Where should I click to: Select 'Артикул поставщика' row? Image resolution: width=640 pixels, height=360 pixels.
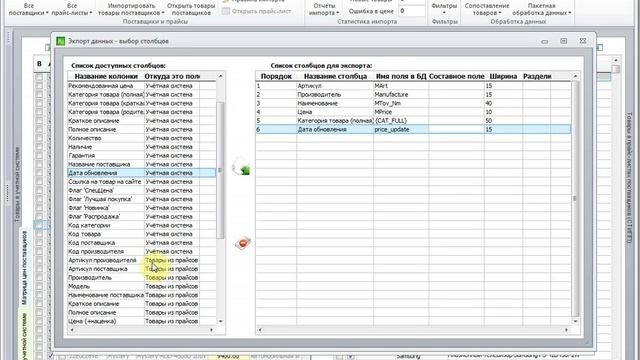click(142, 269)
